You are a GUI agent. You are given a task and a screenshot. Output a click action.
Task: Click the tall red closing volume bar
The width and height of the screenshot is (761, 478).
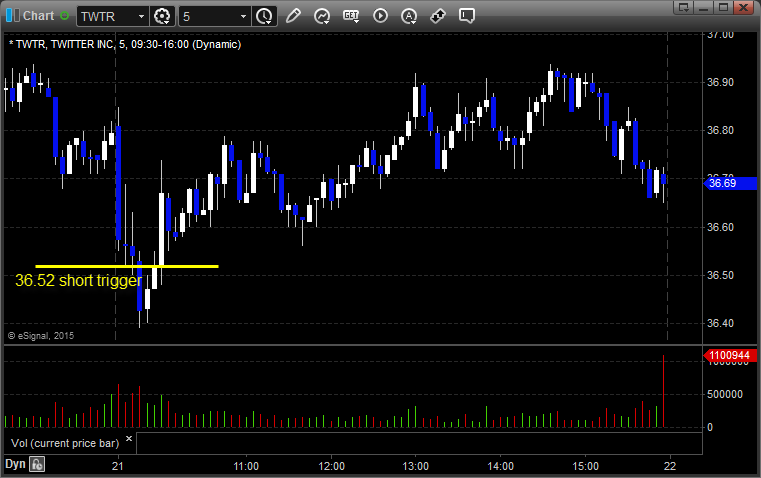pos(663,391)
